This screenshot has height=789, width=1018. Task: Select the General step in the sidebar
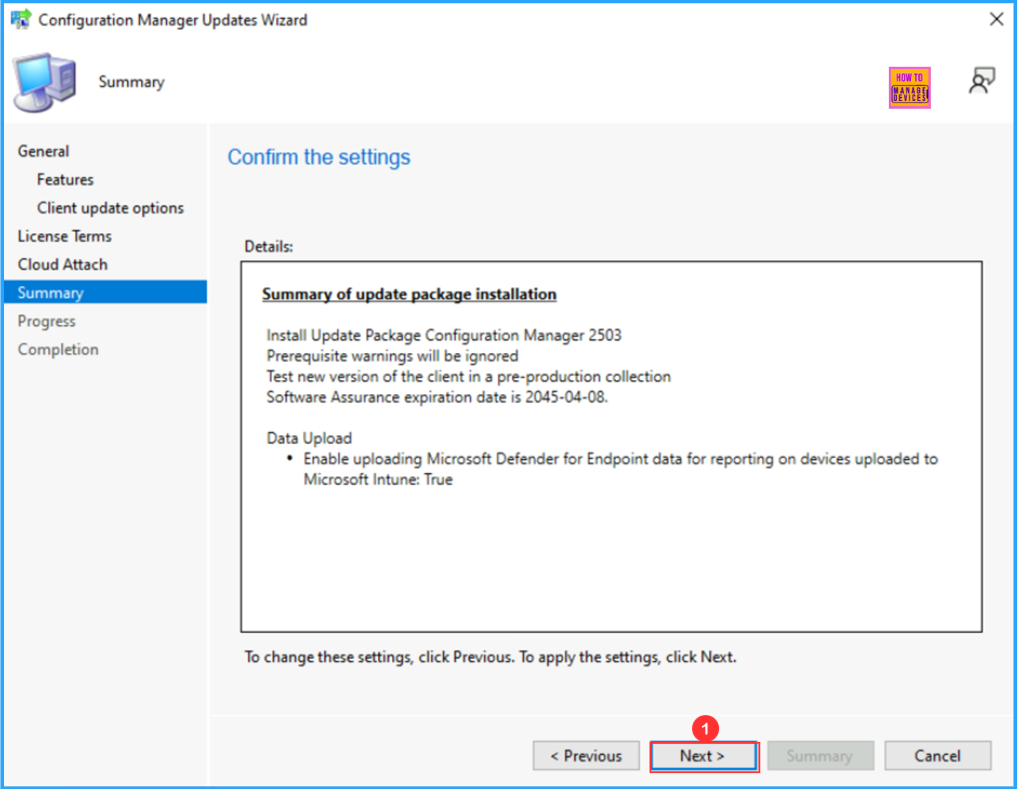coord(43,151)
